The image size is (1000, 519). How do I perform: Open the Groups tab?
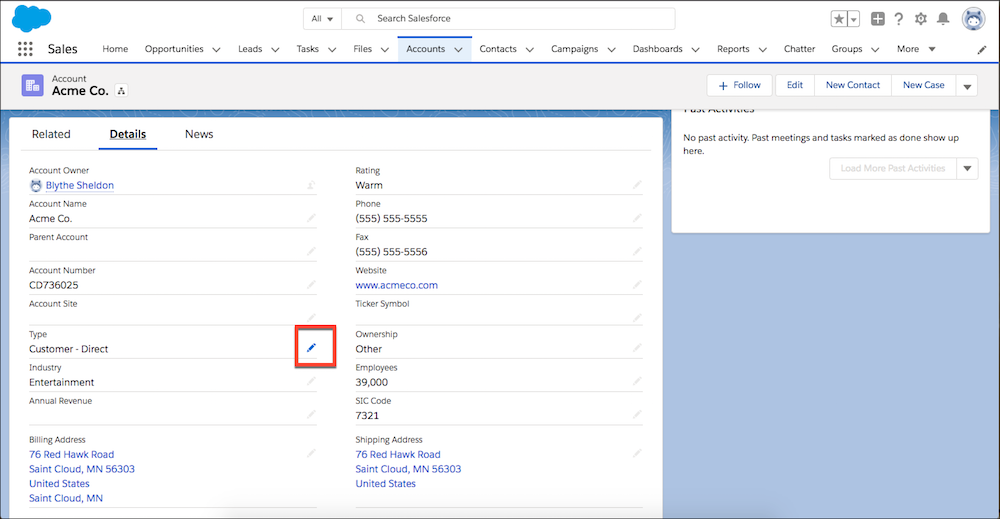point(846,49)
